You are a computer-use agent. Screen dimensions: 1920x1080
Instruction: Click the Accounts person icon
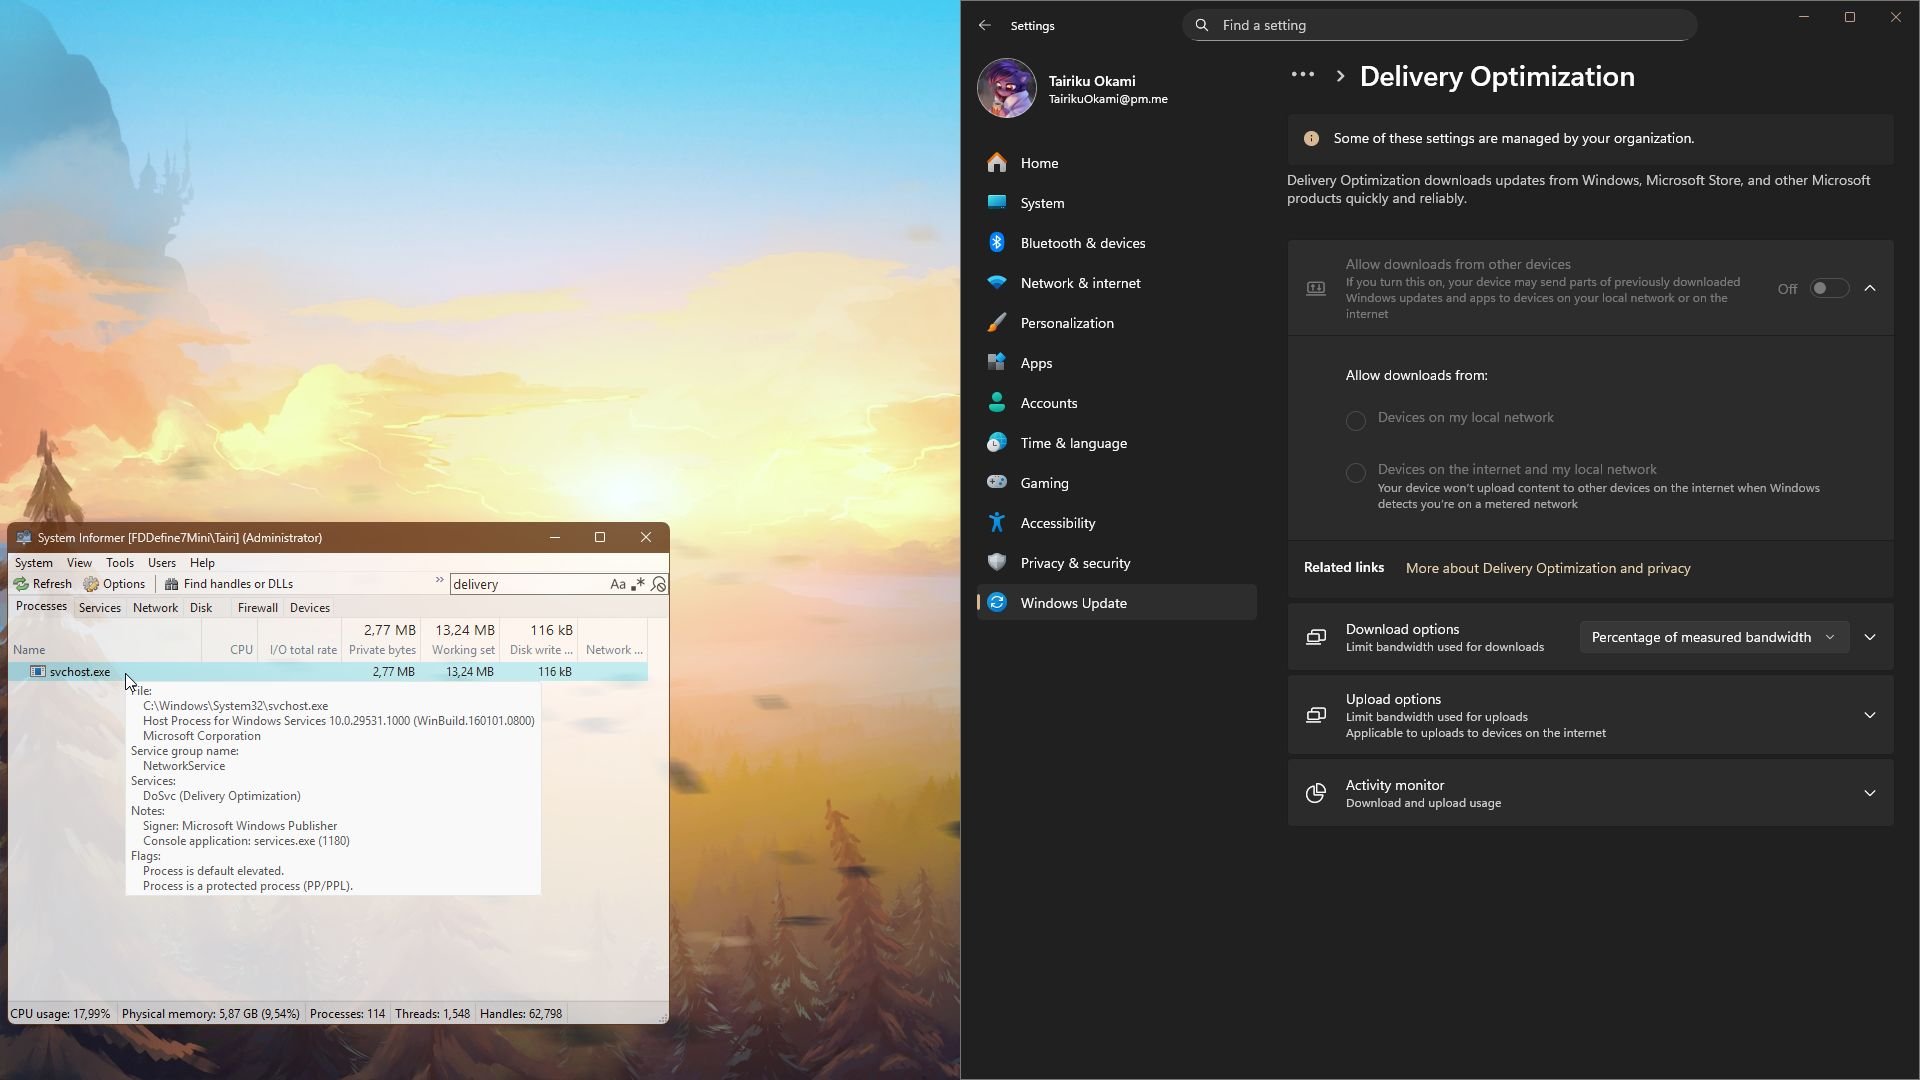tap(997, 403)
